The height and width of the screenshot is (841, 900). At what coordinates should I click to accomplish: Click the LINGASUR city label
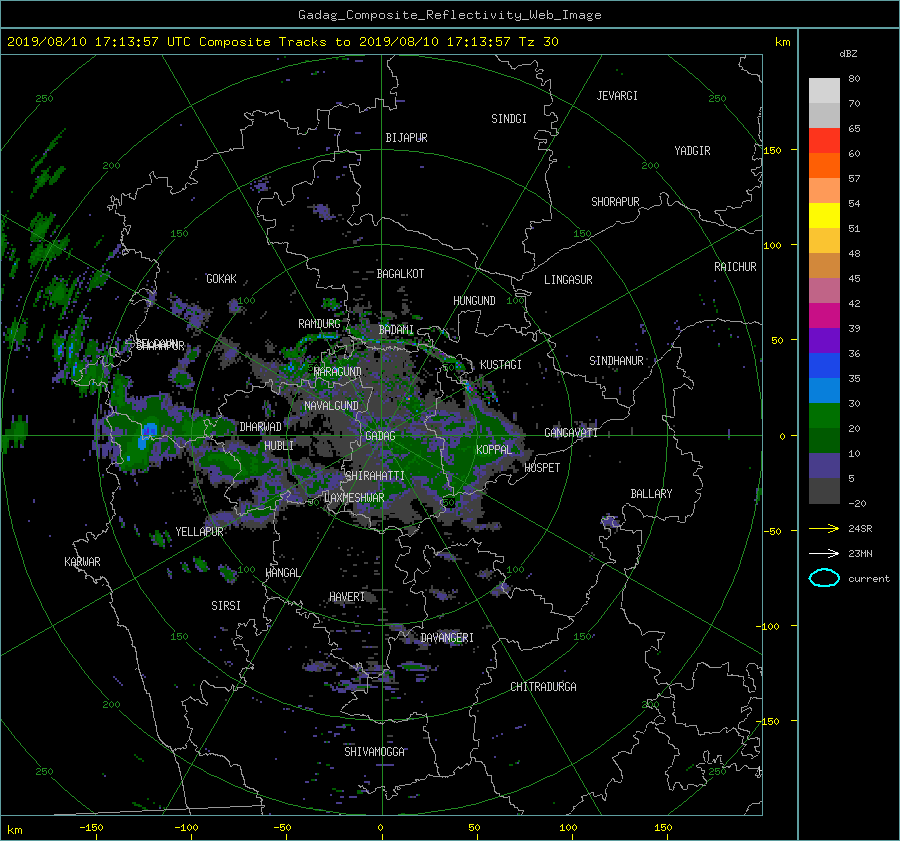(x=568, y=280)
